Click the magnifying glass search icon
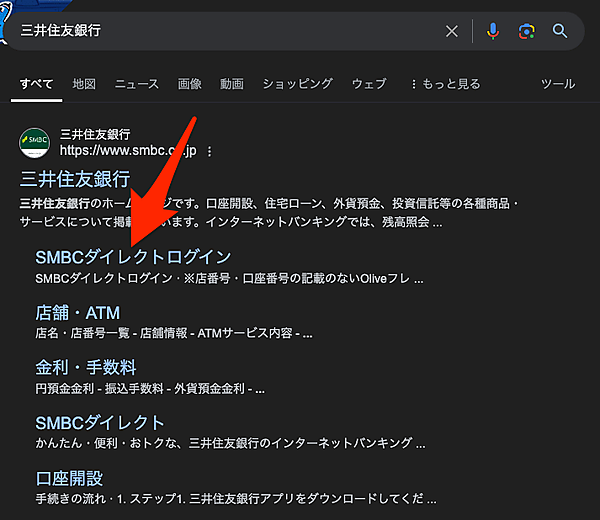 tap(560, 31)
